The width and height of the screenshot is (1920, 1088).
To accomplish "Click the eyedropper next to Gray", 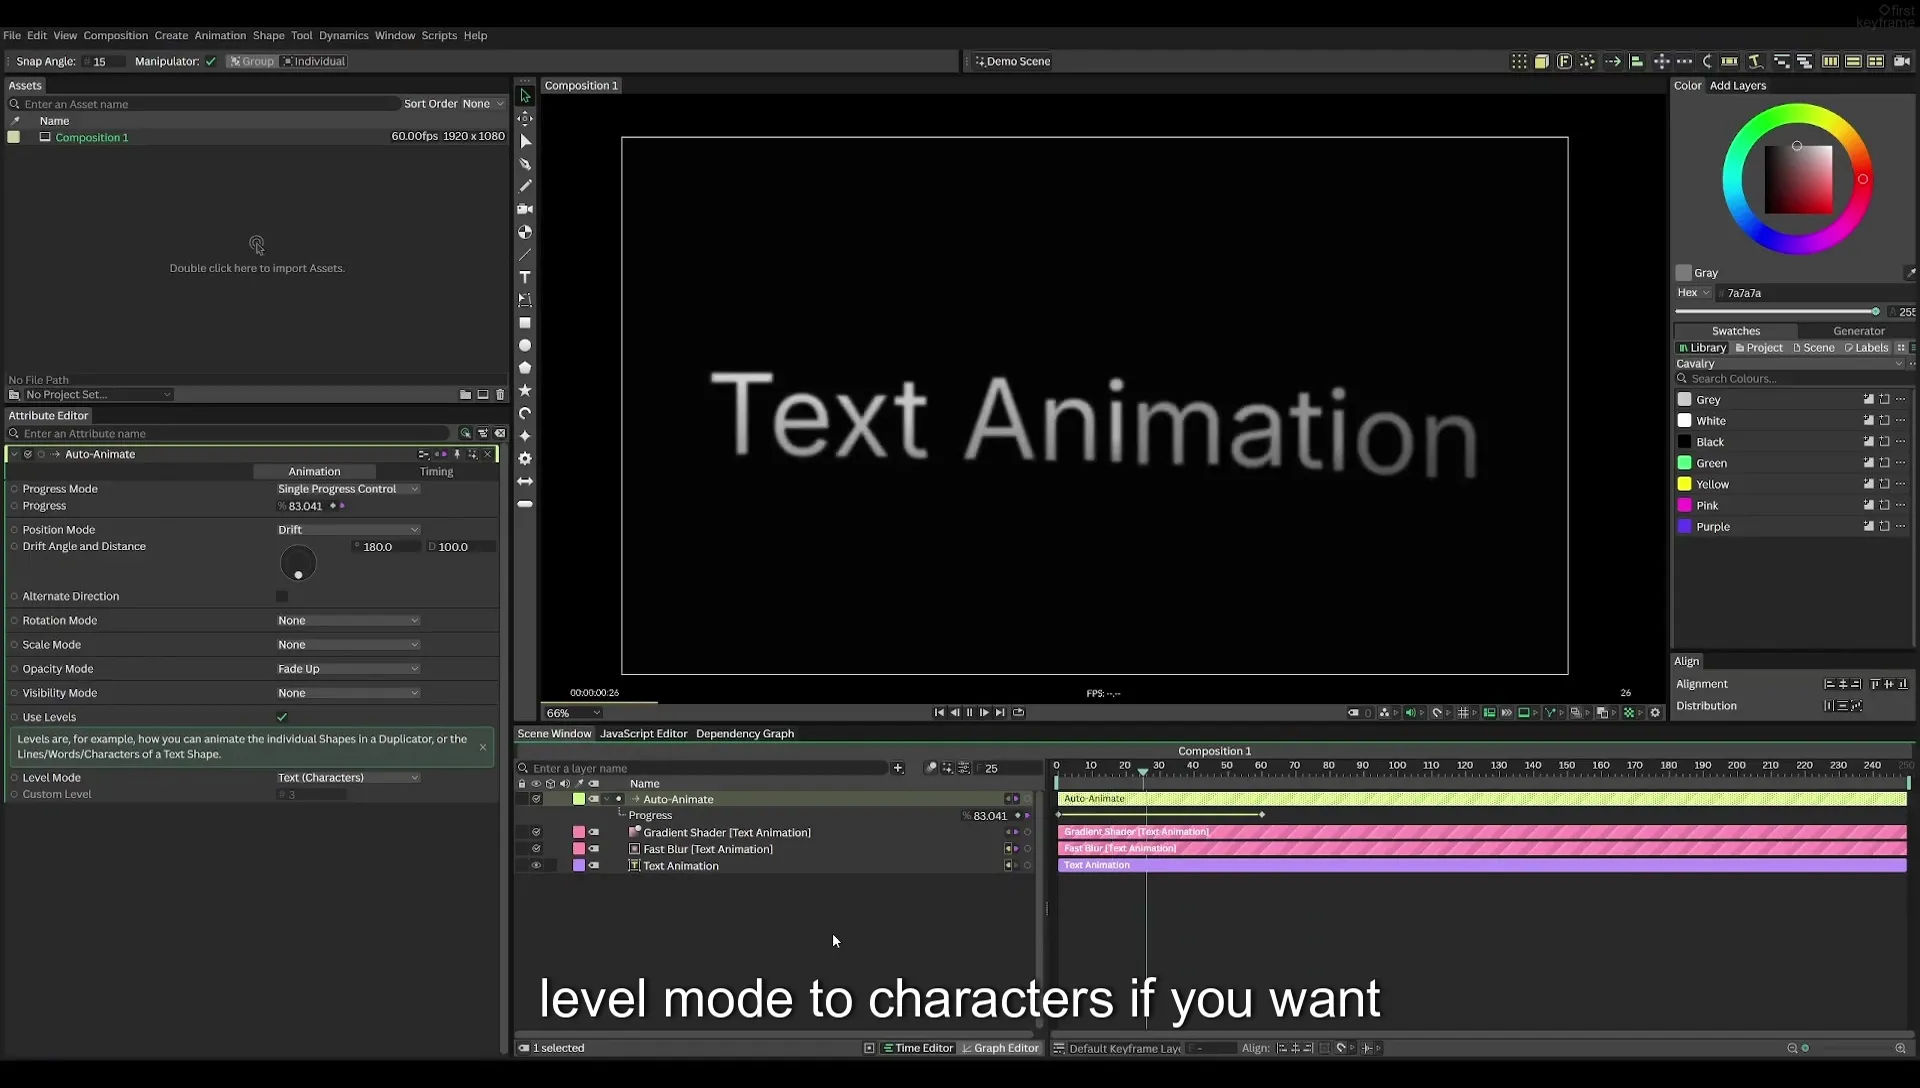I will coord(1909,273).
